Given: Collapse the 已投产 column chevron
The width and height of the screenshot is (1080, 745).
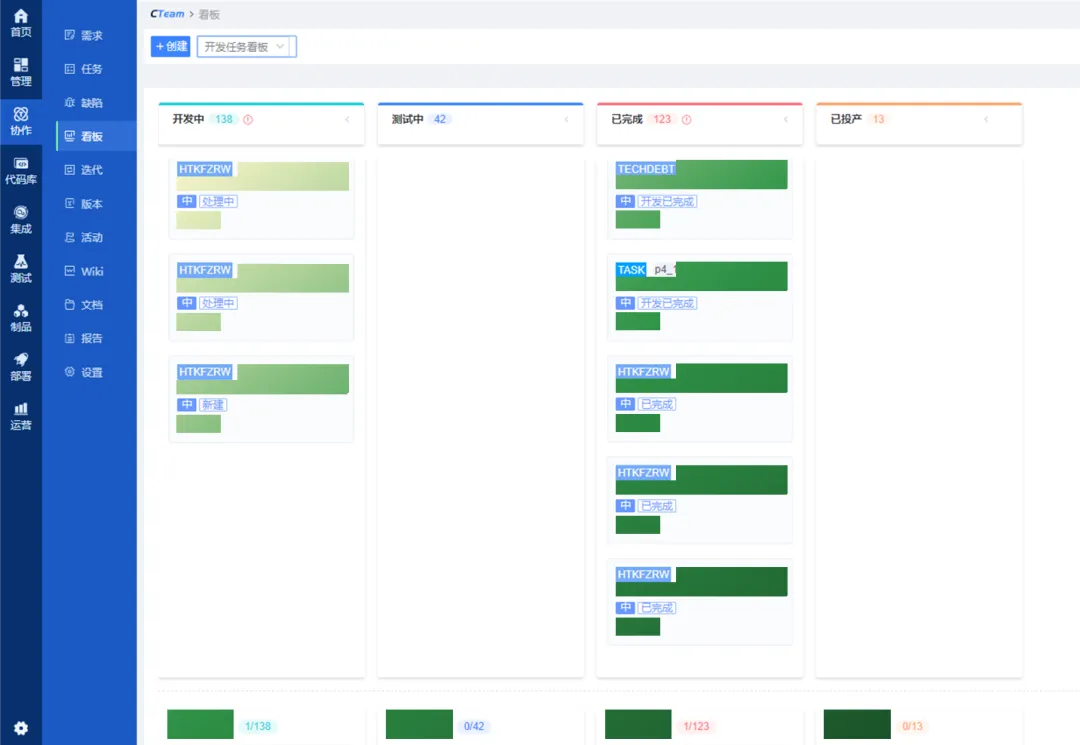Looking at the screenshot, I should click(986, 120).
